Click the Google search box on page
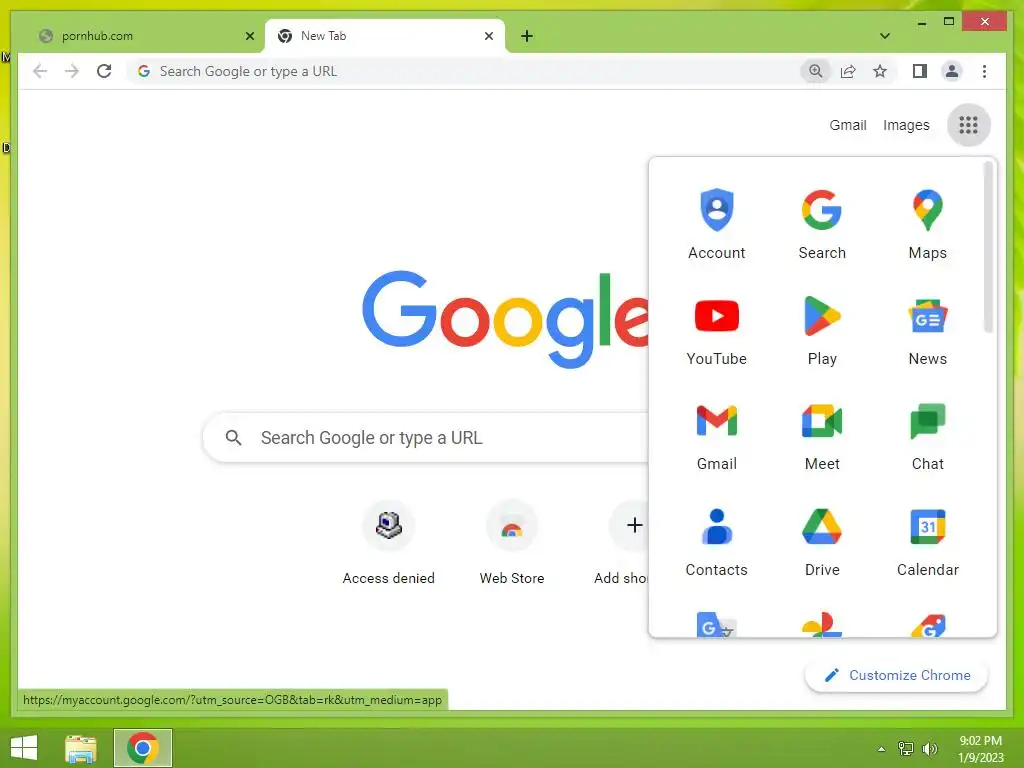This screenshot has height=768, width=1024. click(426, 438)
